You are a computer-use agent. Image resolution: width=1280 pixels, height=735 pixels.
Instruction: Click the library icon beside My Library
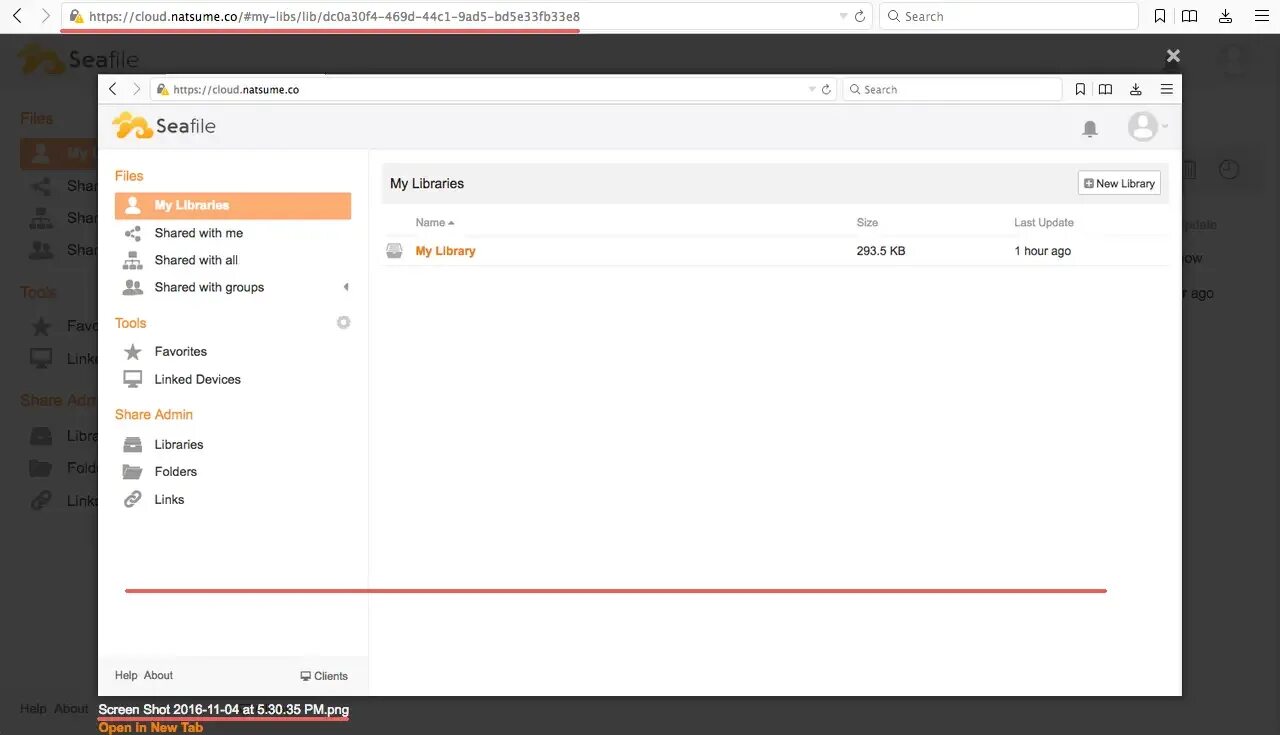[395, 251]
